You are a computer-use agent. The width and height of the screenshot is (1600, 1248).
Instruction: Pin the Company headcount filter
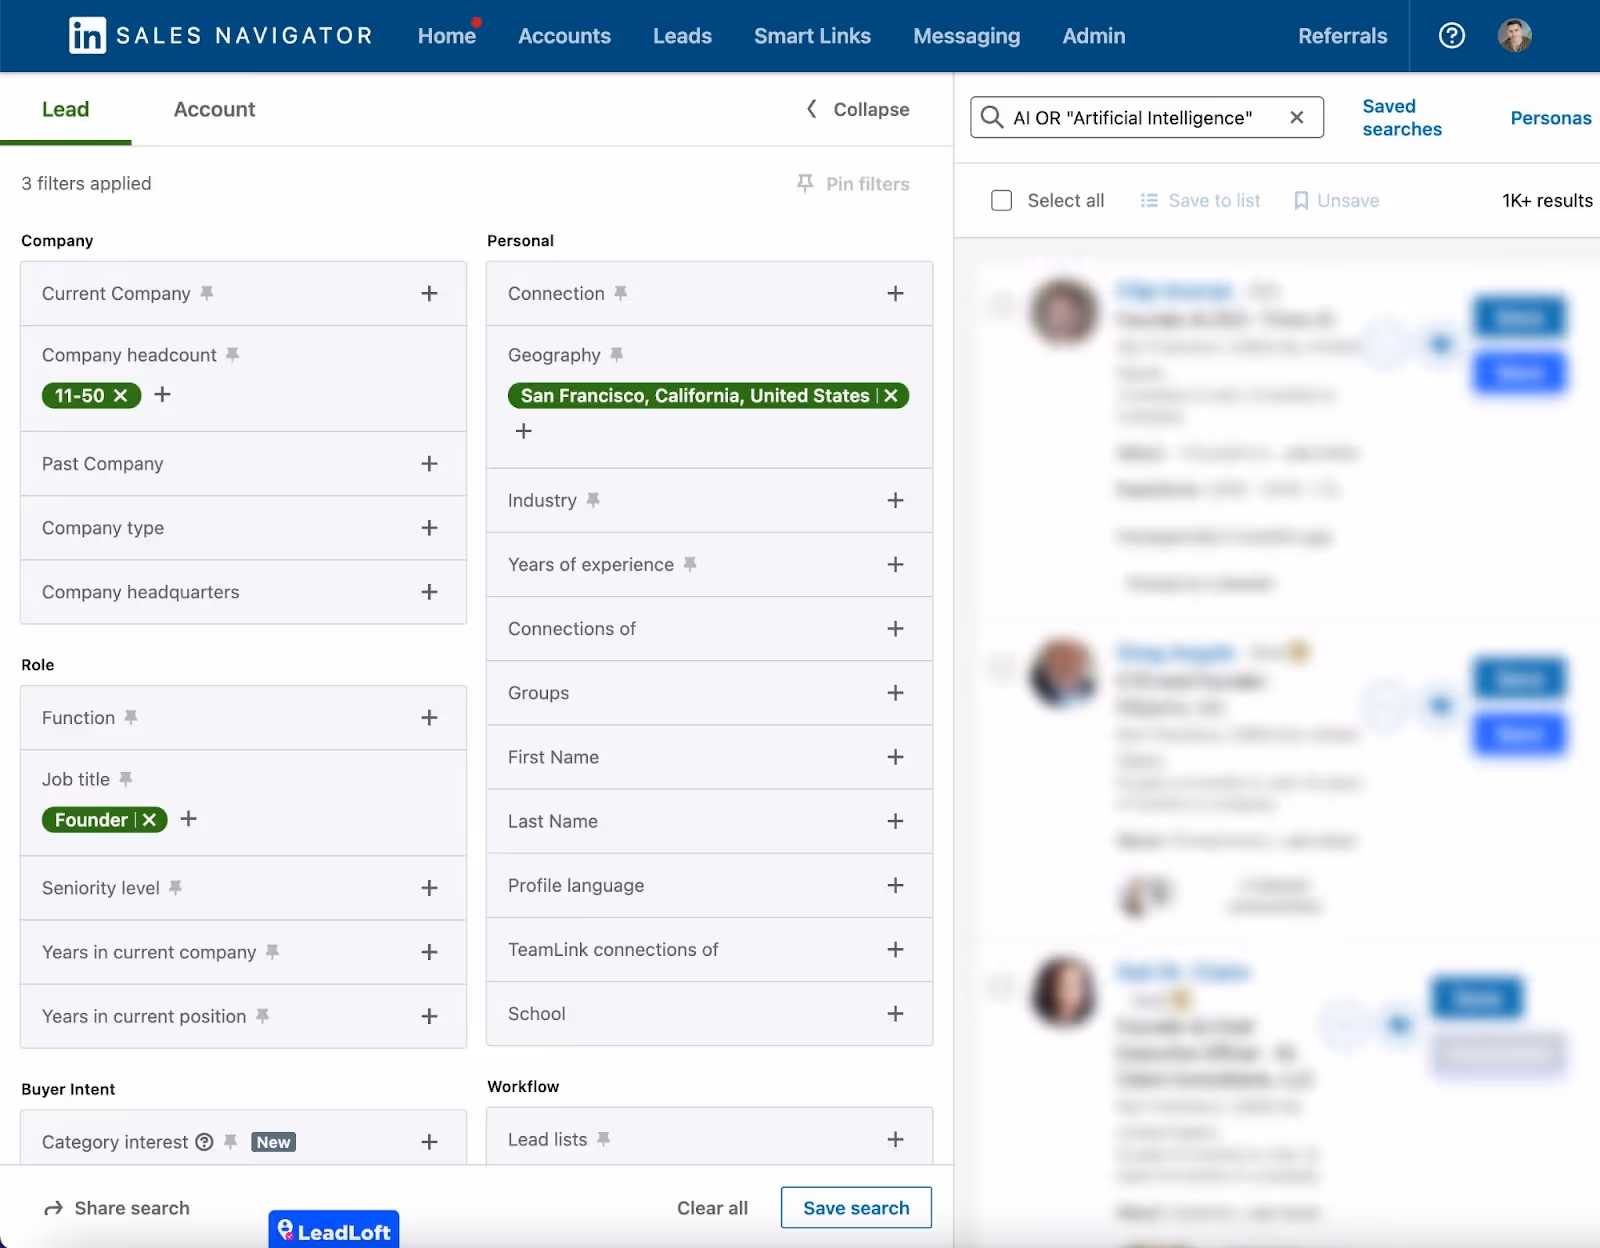tap(232, 355)
